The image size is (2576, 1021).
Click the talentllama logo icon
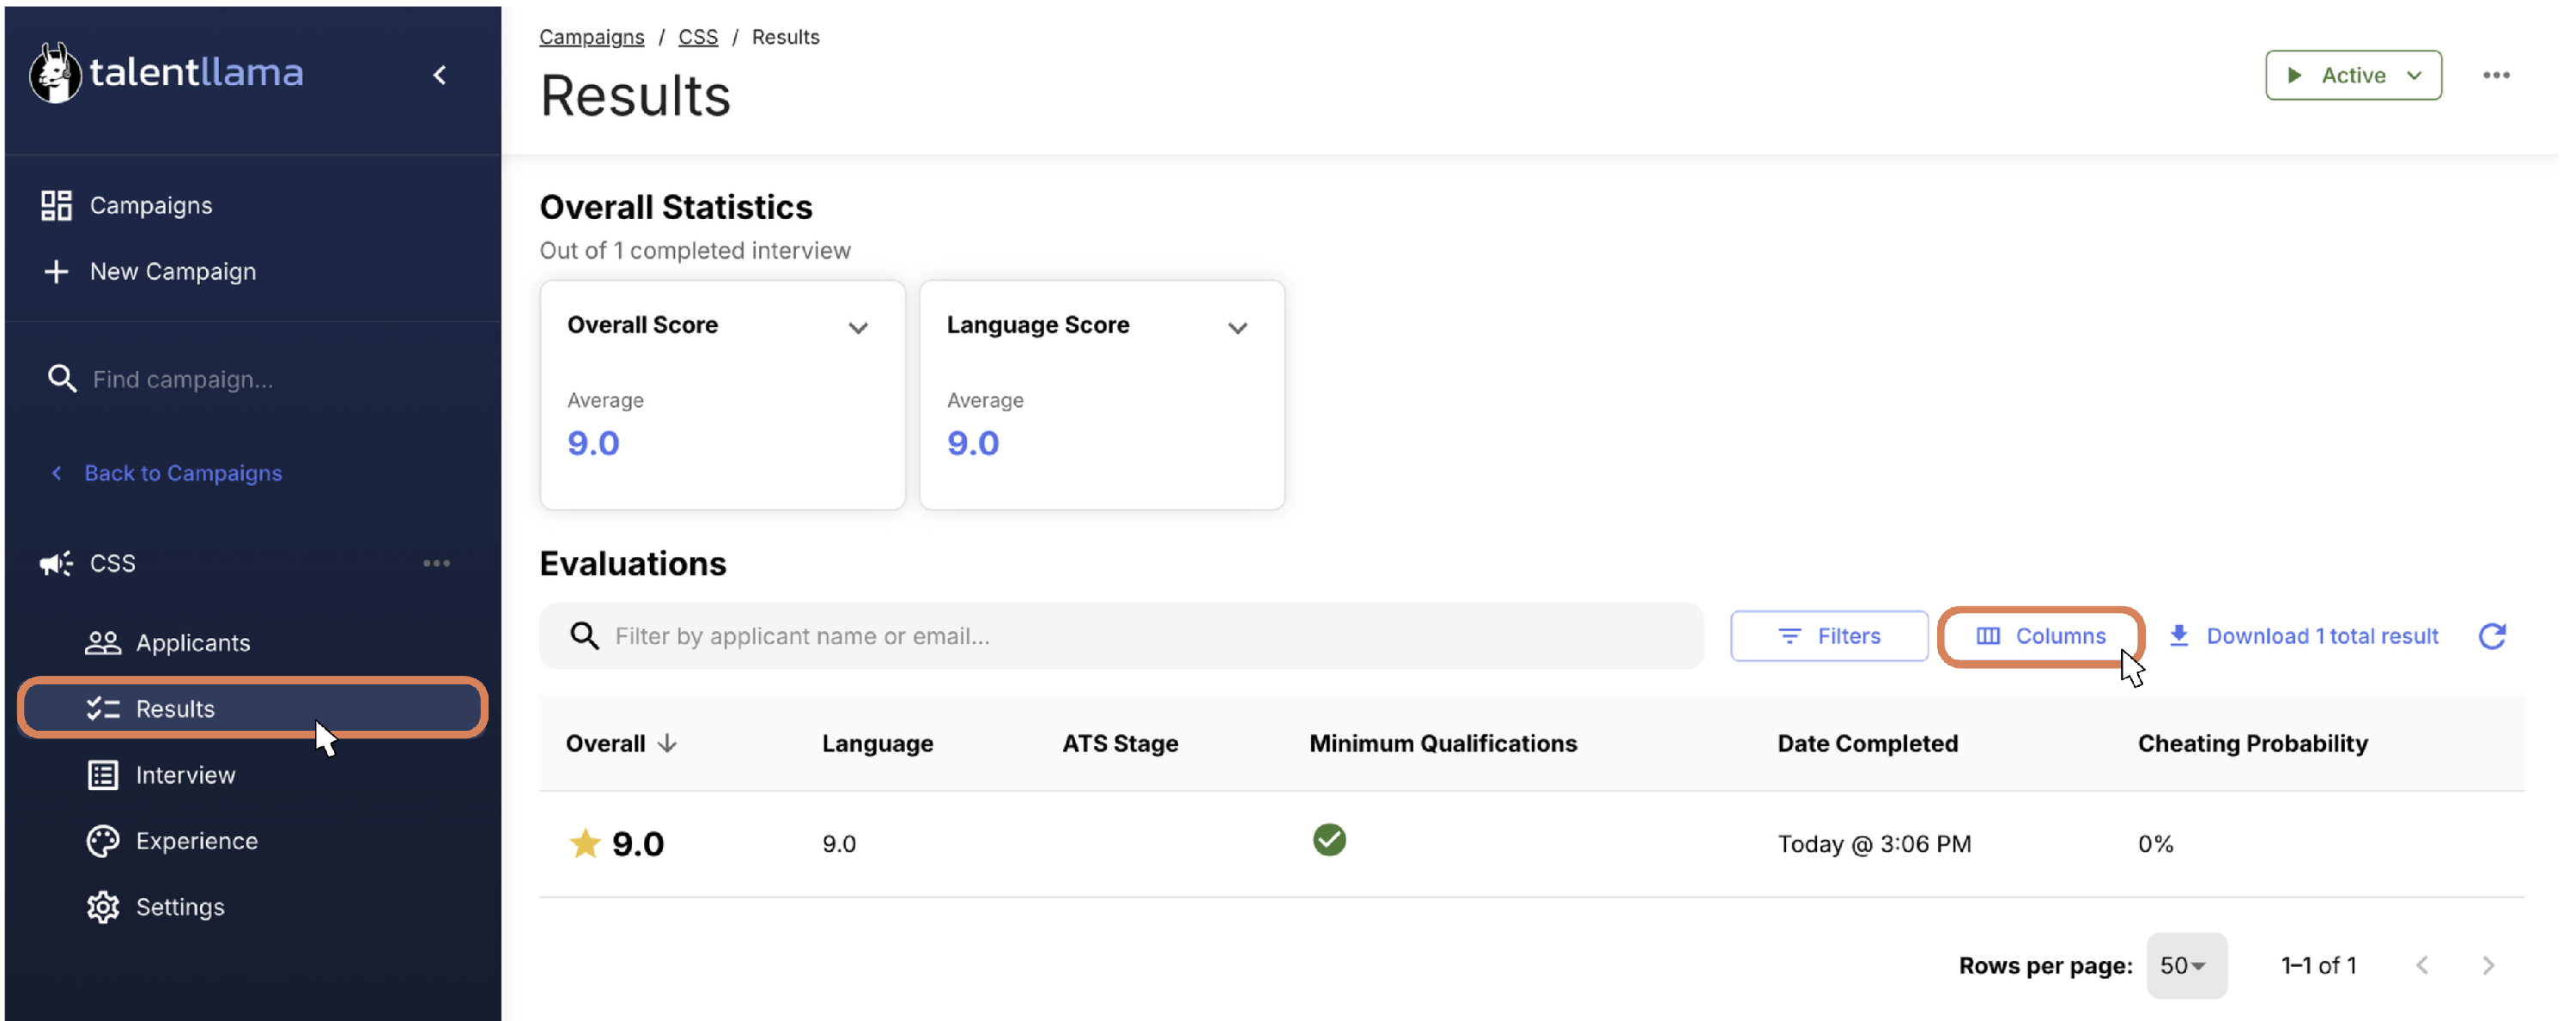(55, 73)
